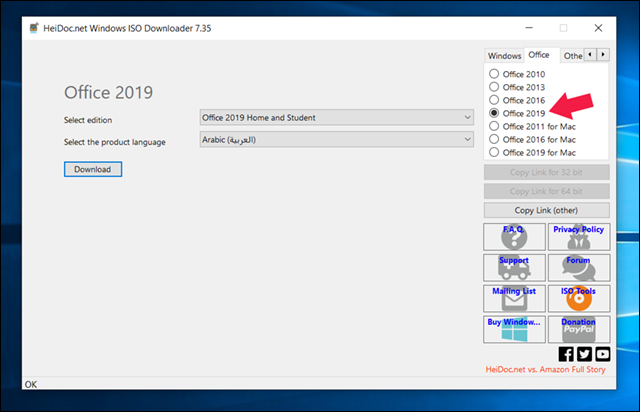Image resolution: width=640 pixels, height=412 pixels.
Task: Click Copy Link for 64 bit
Action: [x=547, y=191]
